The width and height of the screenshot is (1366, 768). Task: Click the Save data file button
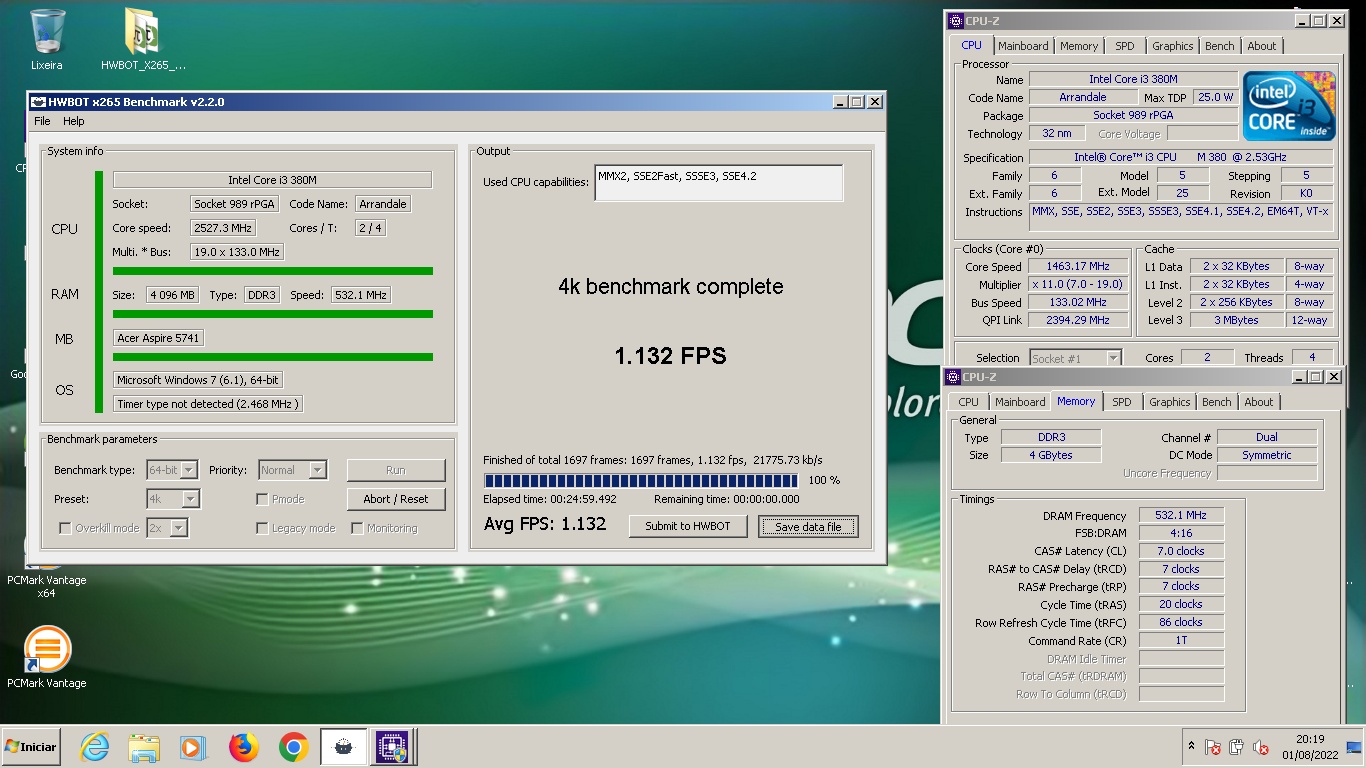click(808, 526)
